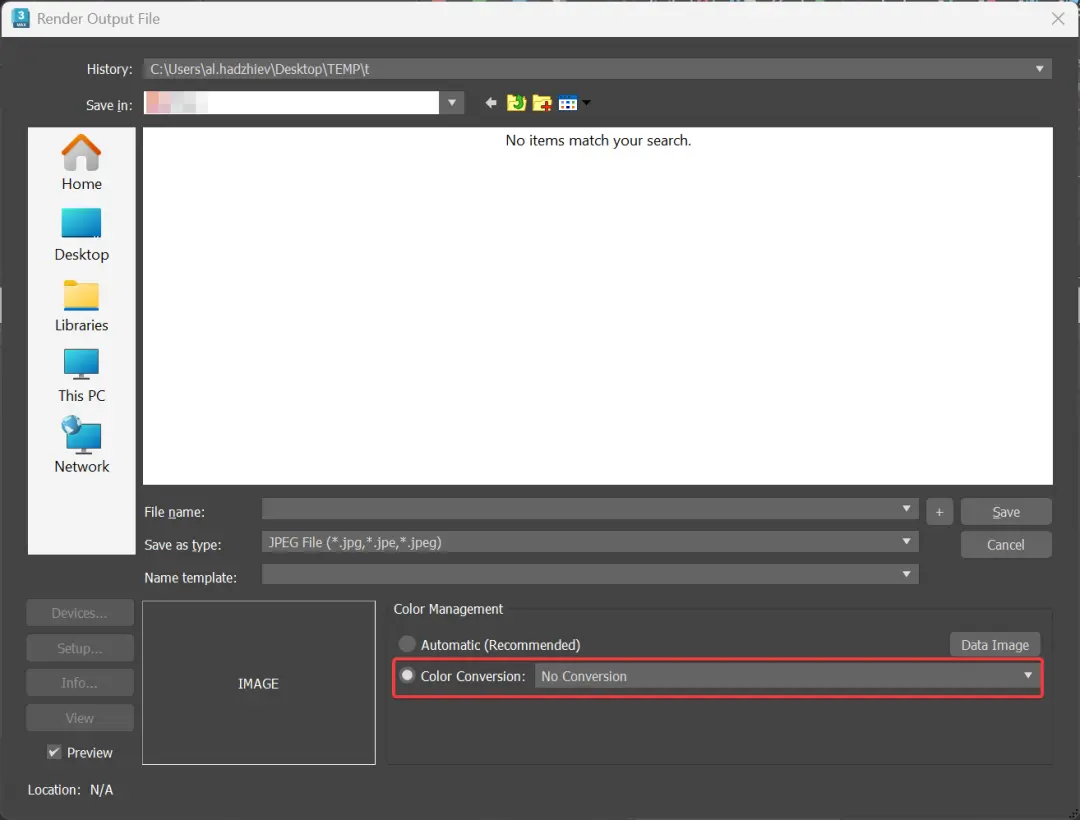Viewport: 1080px width, 820px height.
Task: Click the Setup... button
Action: tap(80, 648)
